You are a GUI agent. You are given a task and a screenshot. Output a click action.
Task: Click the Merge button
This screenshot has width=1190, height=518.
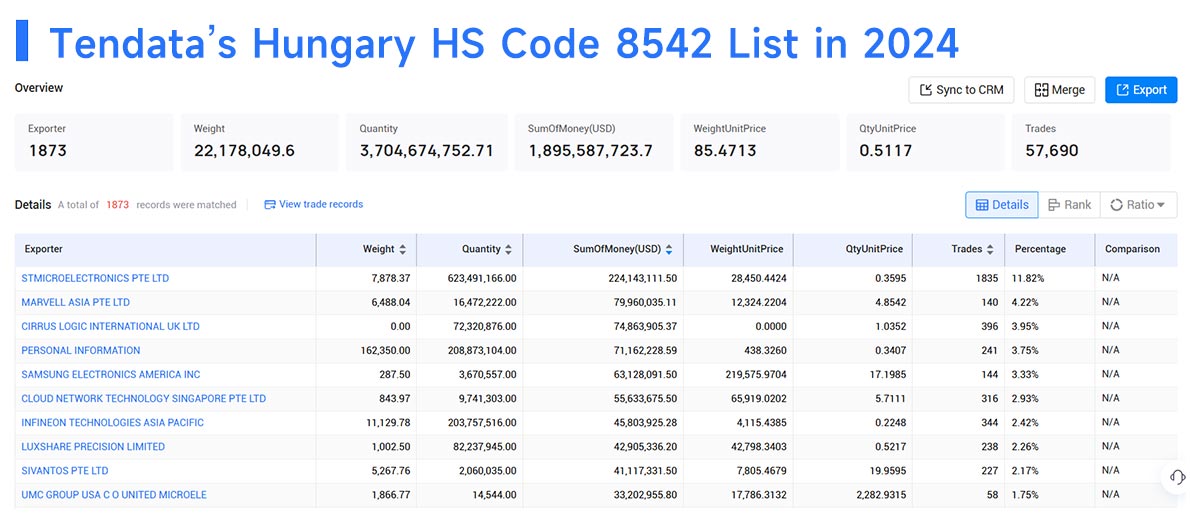[1059, 89]
